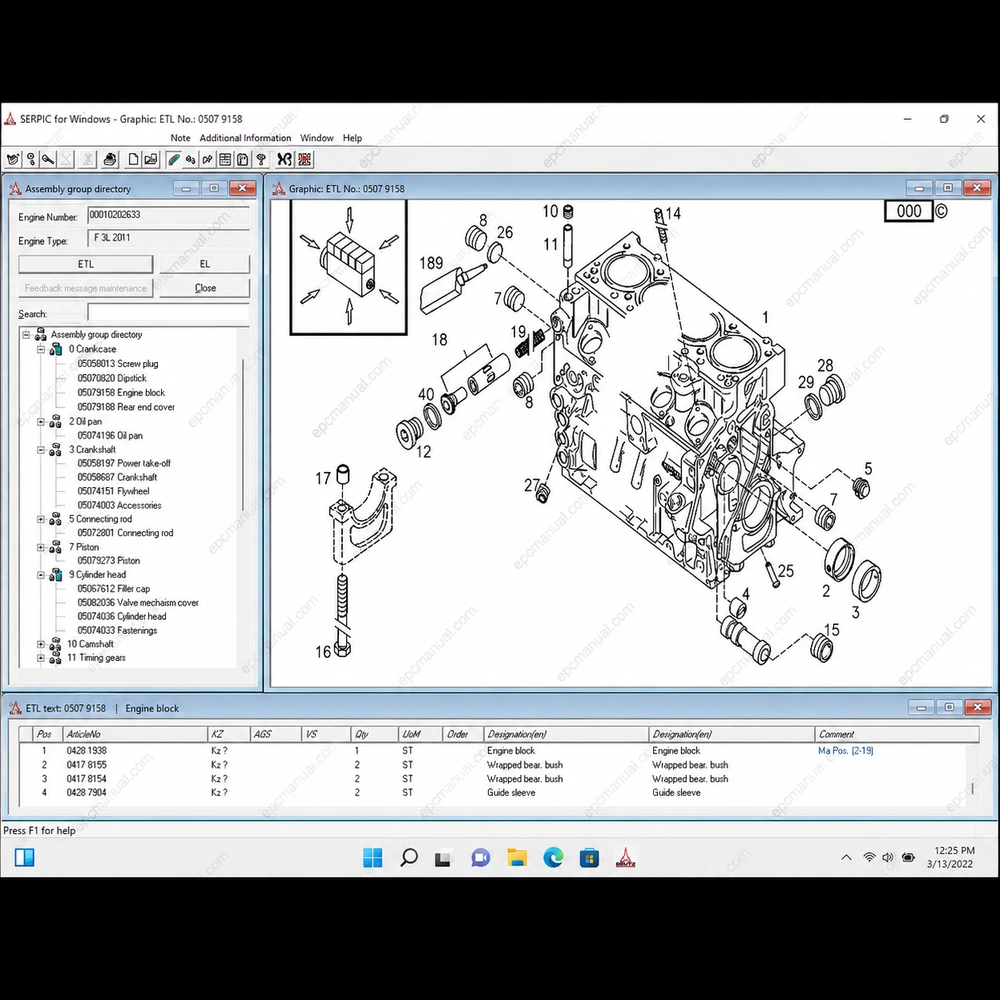This screenshot has width=1000, height=1000.
Task: Open Windows taskbar search
Action: 409,858
